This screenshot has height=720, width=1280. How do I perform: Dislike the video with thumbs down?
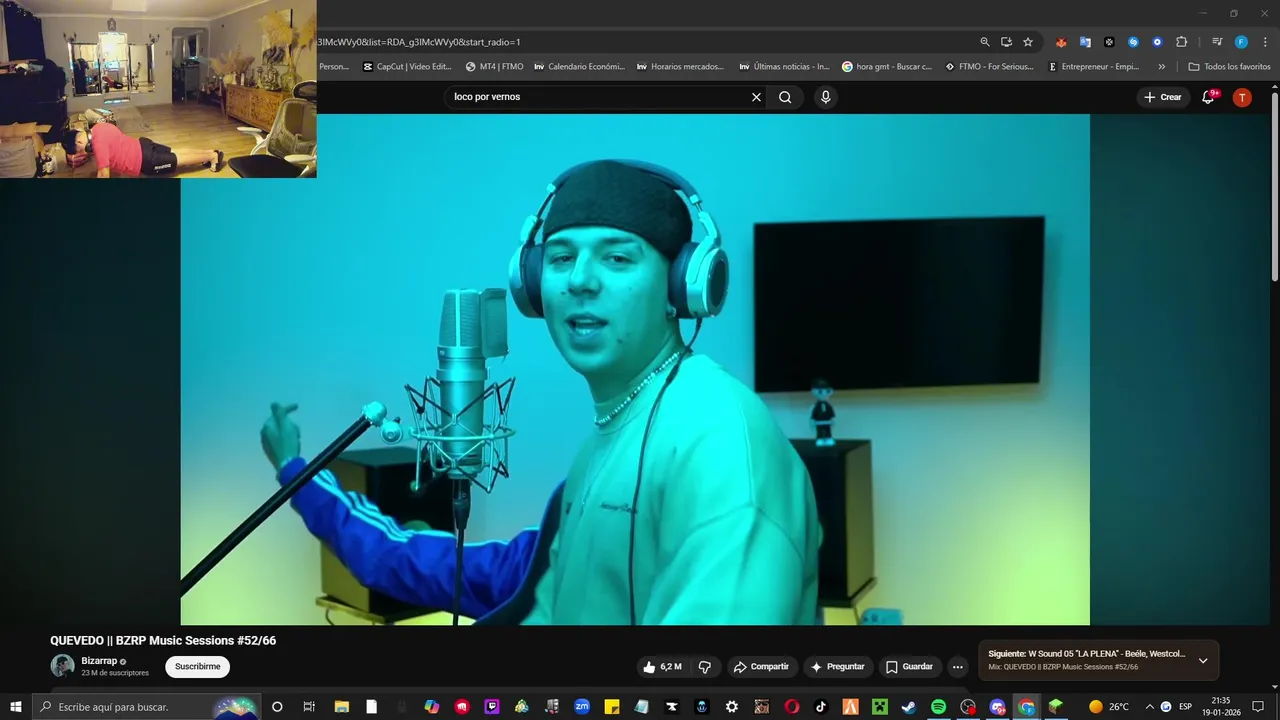tap(704, 667)
